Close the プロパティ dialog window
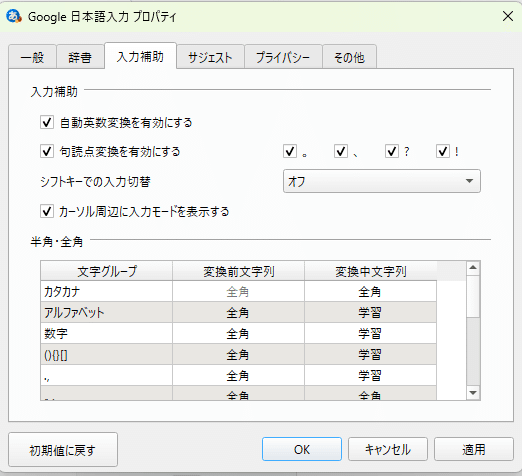The height and width of the screenshot is (476, 522). (508, 16)
